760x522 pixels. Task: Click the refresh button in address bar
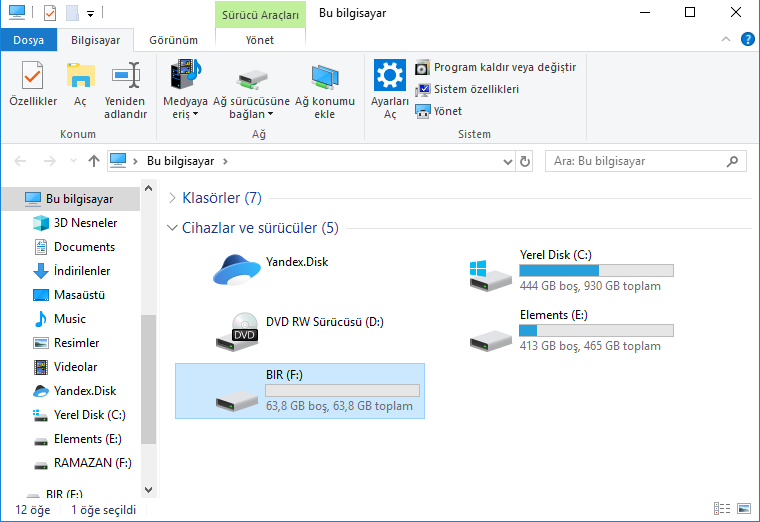coord(525,161)
